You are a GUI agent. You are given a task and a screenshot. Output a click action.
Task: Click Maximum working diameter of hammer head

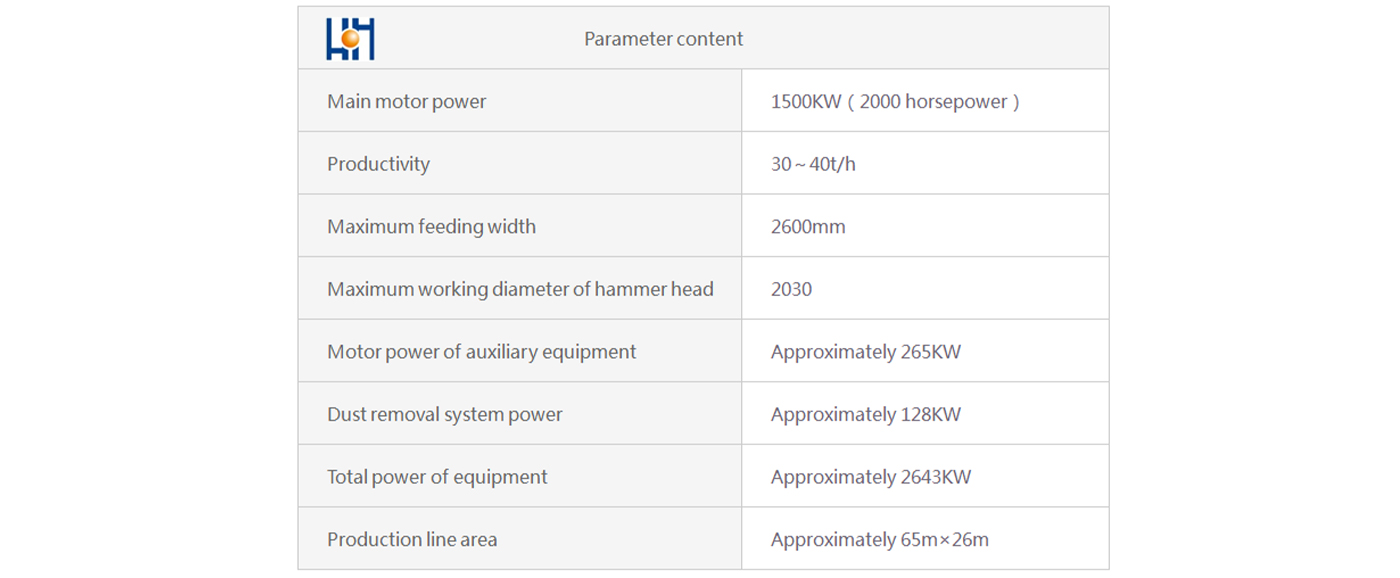click(x=520, y=289)
